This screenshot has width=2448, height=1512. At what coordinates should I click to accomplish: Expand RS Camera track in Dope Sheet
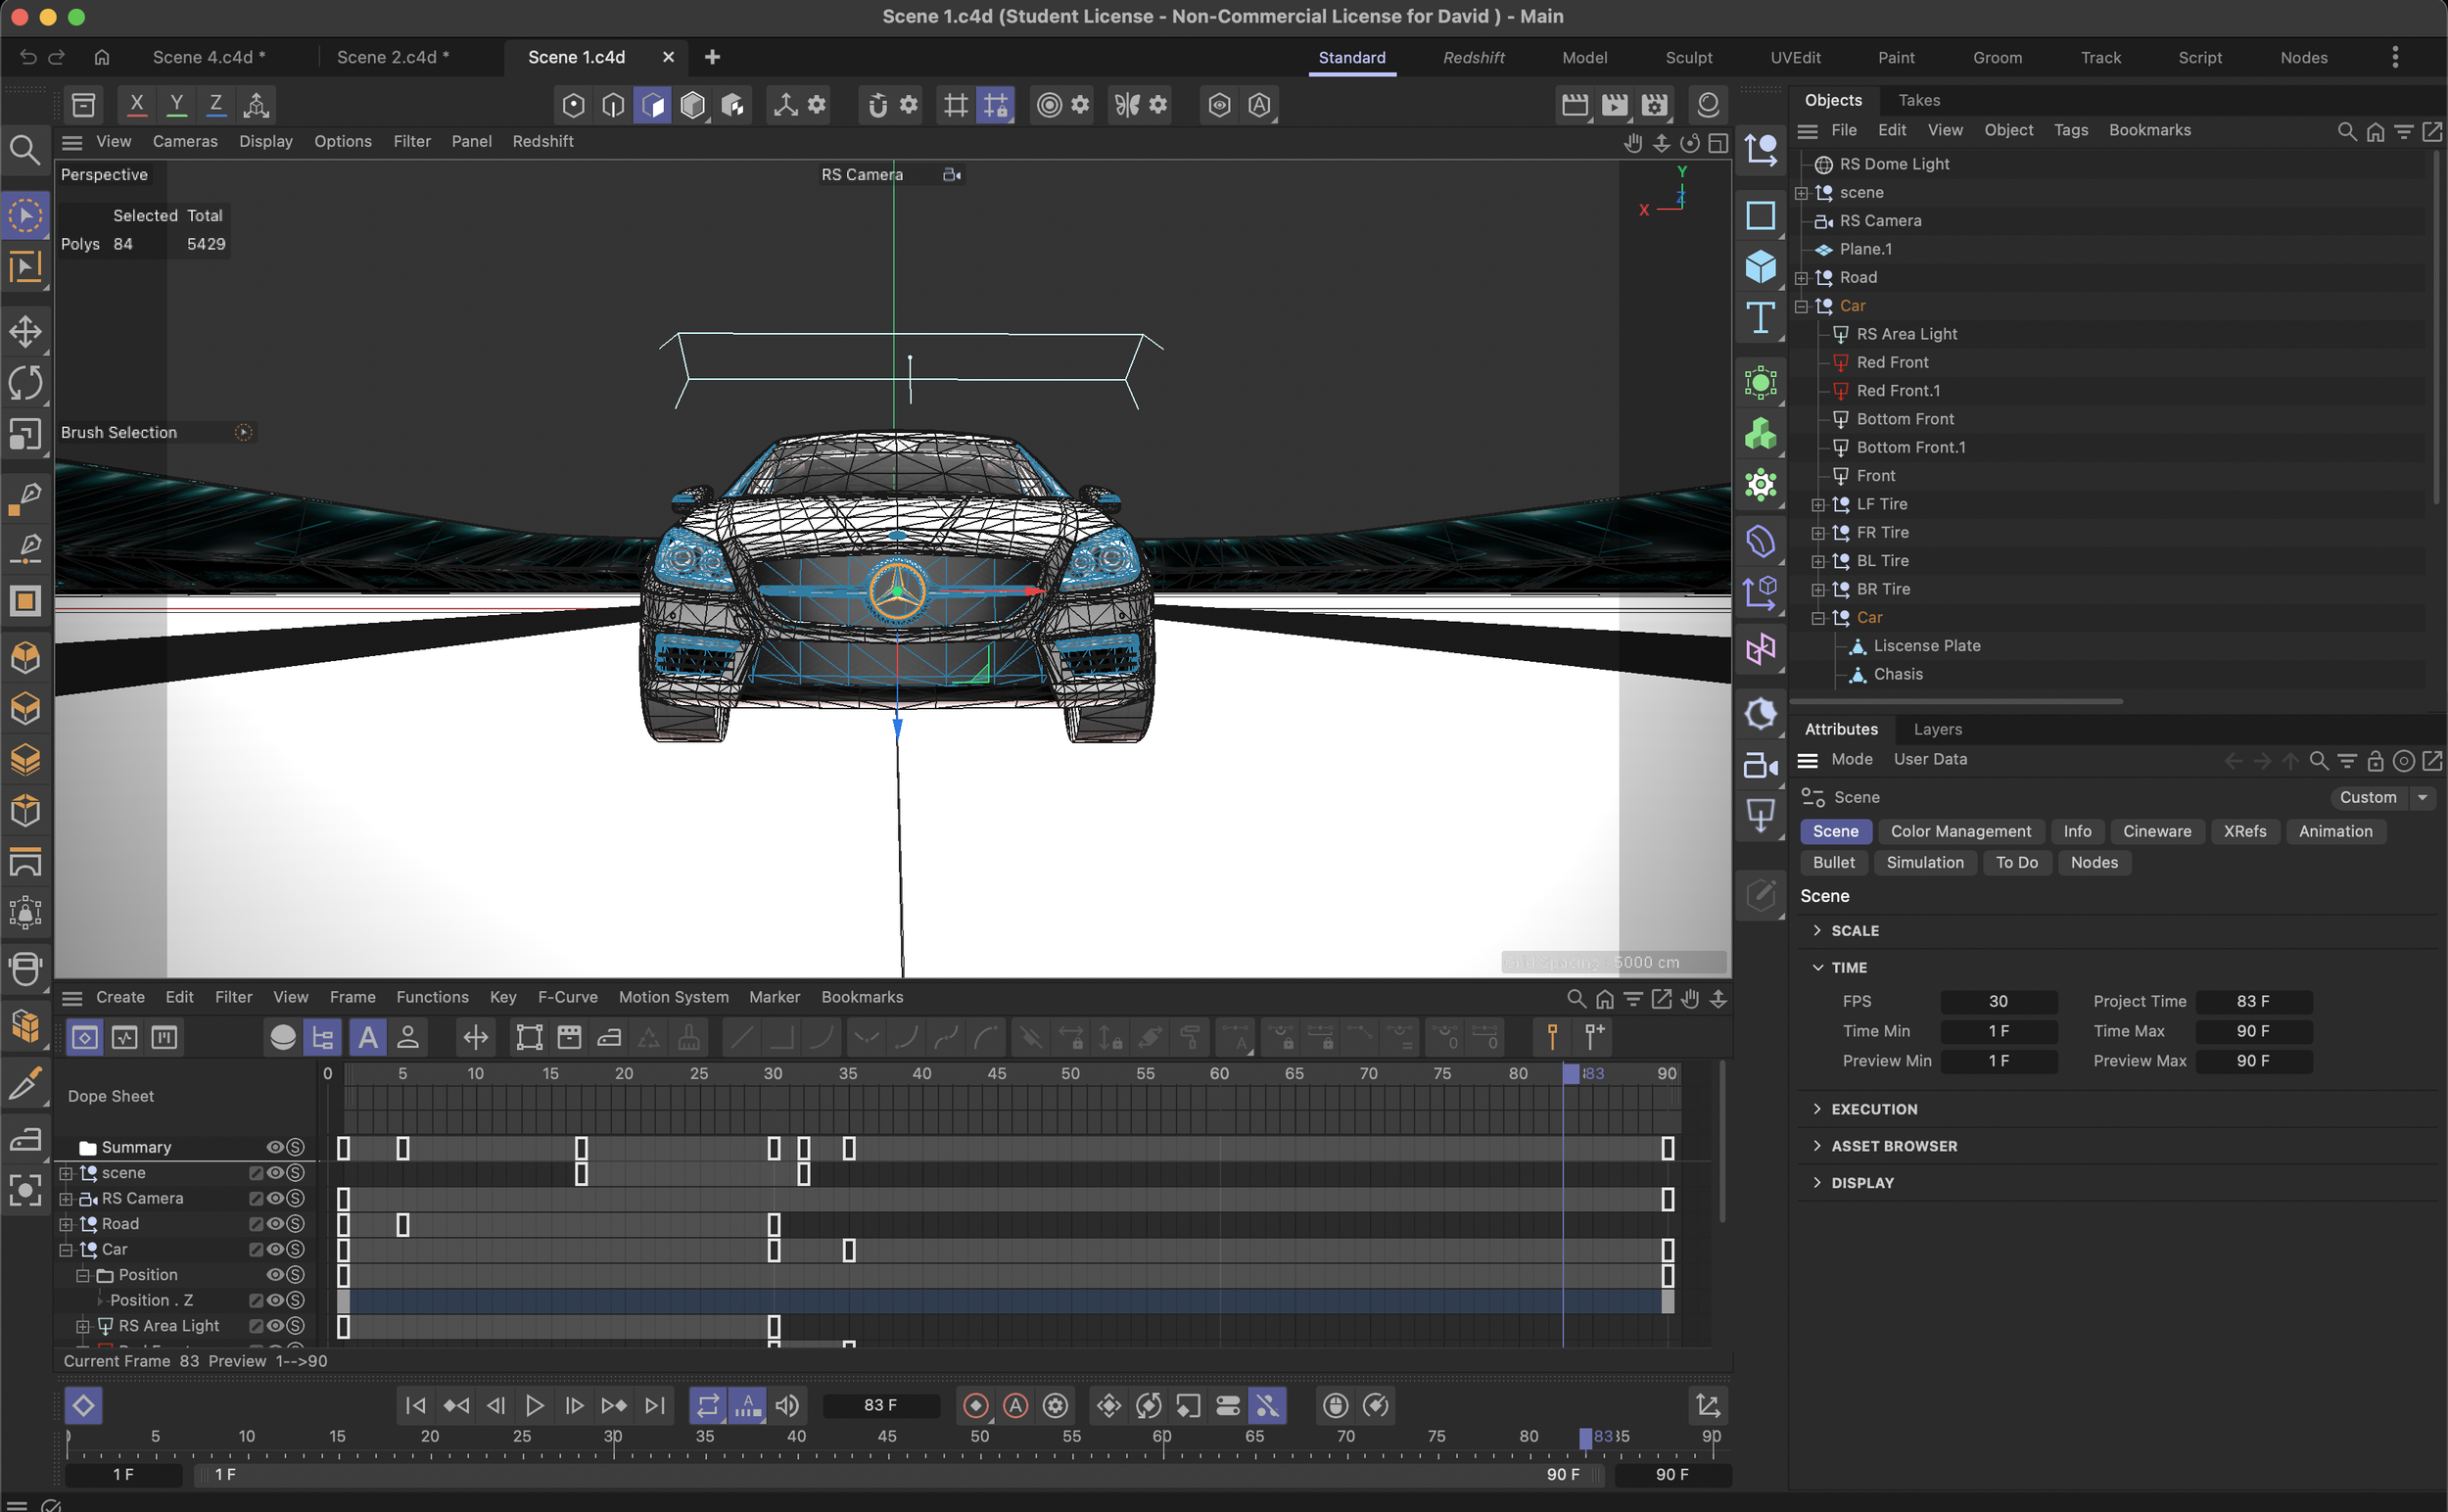point(66,1198)
